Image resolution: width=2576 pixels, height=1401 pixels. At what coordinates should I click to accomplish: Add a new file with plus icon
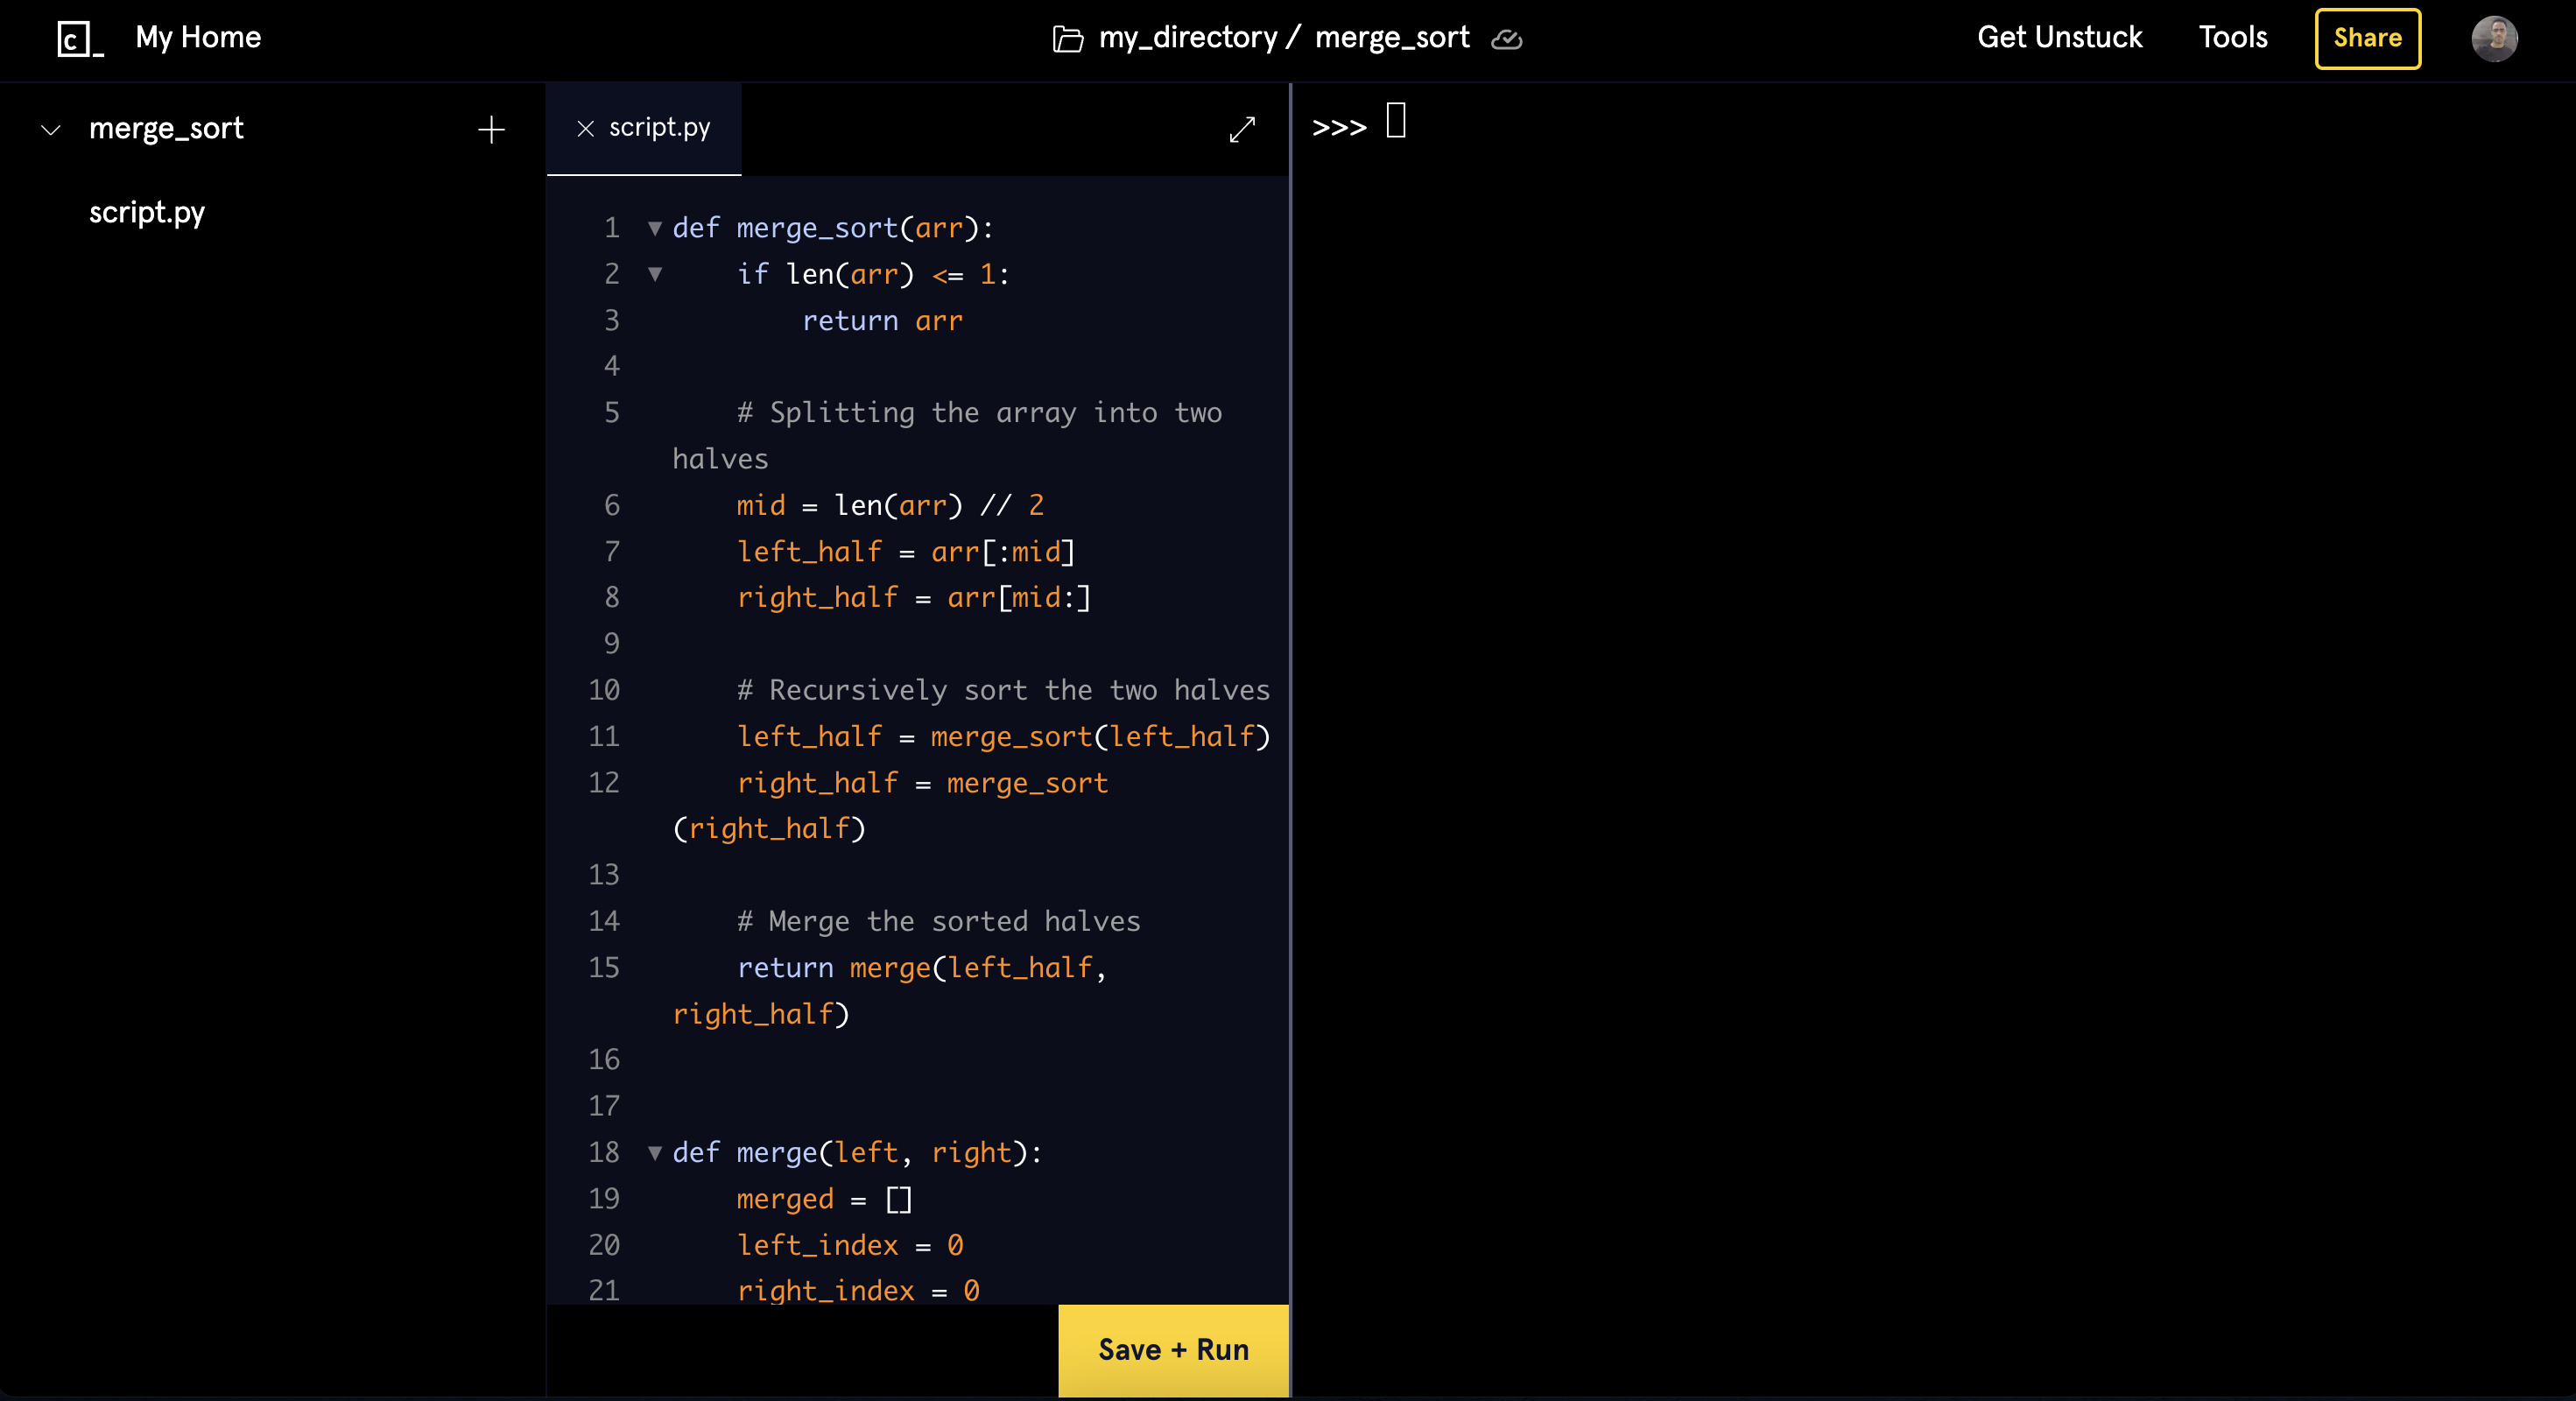(x=491, y=130)
